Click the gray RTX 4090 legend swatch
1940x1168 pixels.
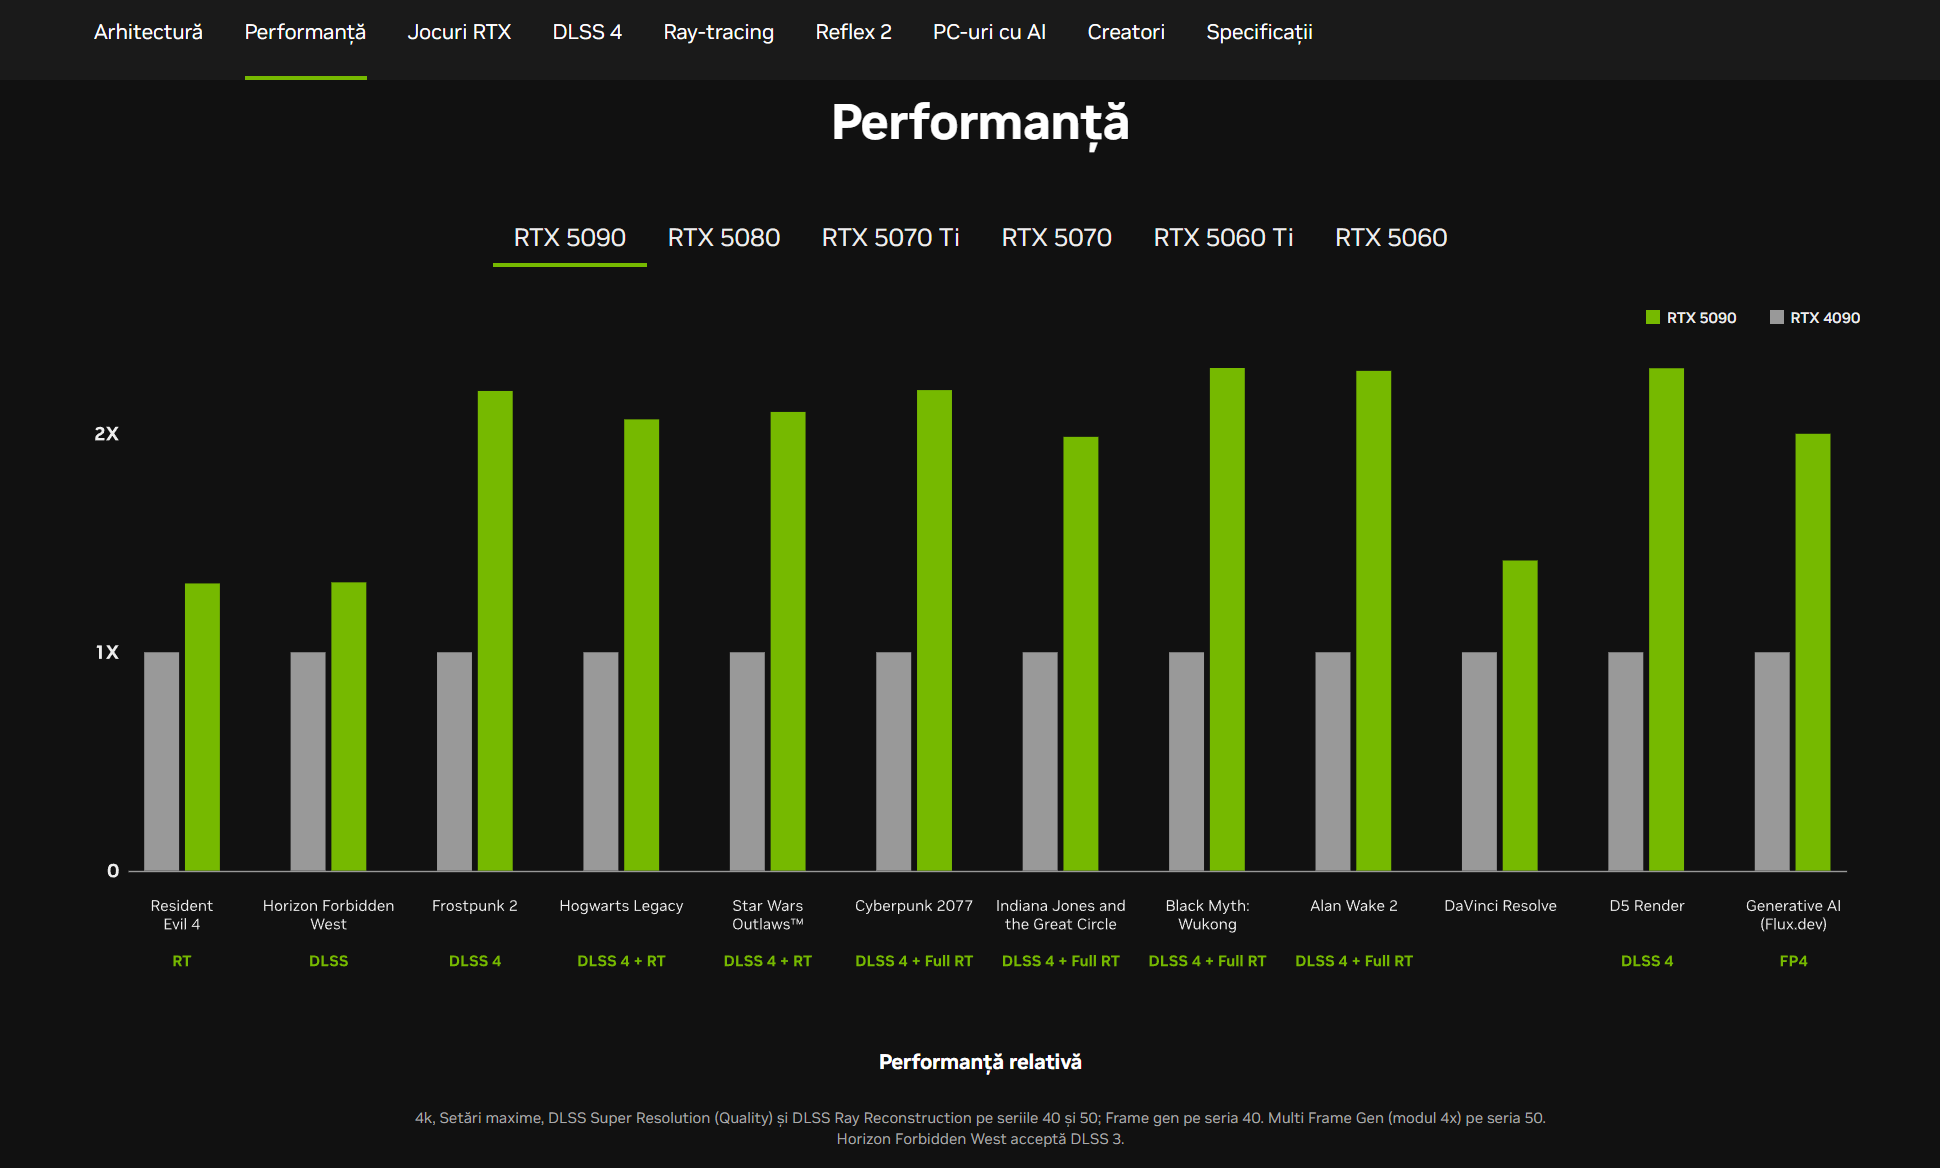click(1776, 317)
